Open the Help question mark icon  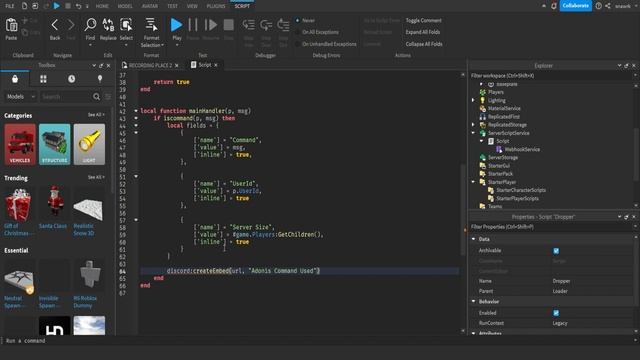pyautogui.click(x=598, y=6)
